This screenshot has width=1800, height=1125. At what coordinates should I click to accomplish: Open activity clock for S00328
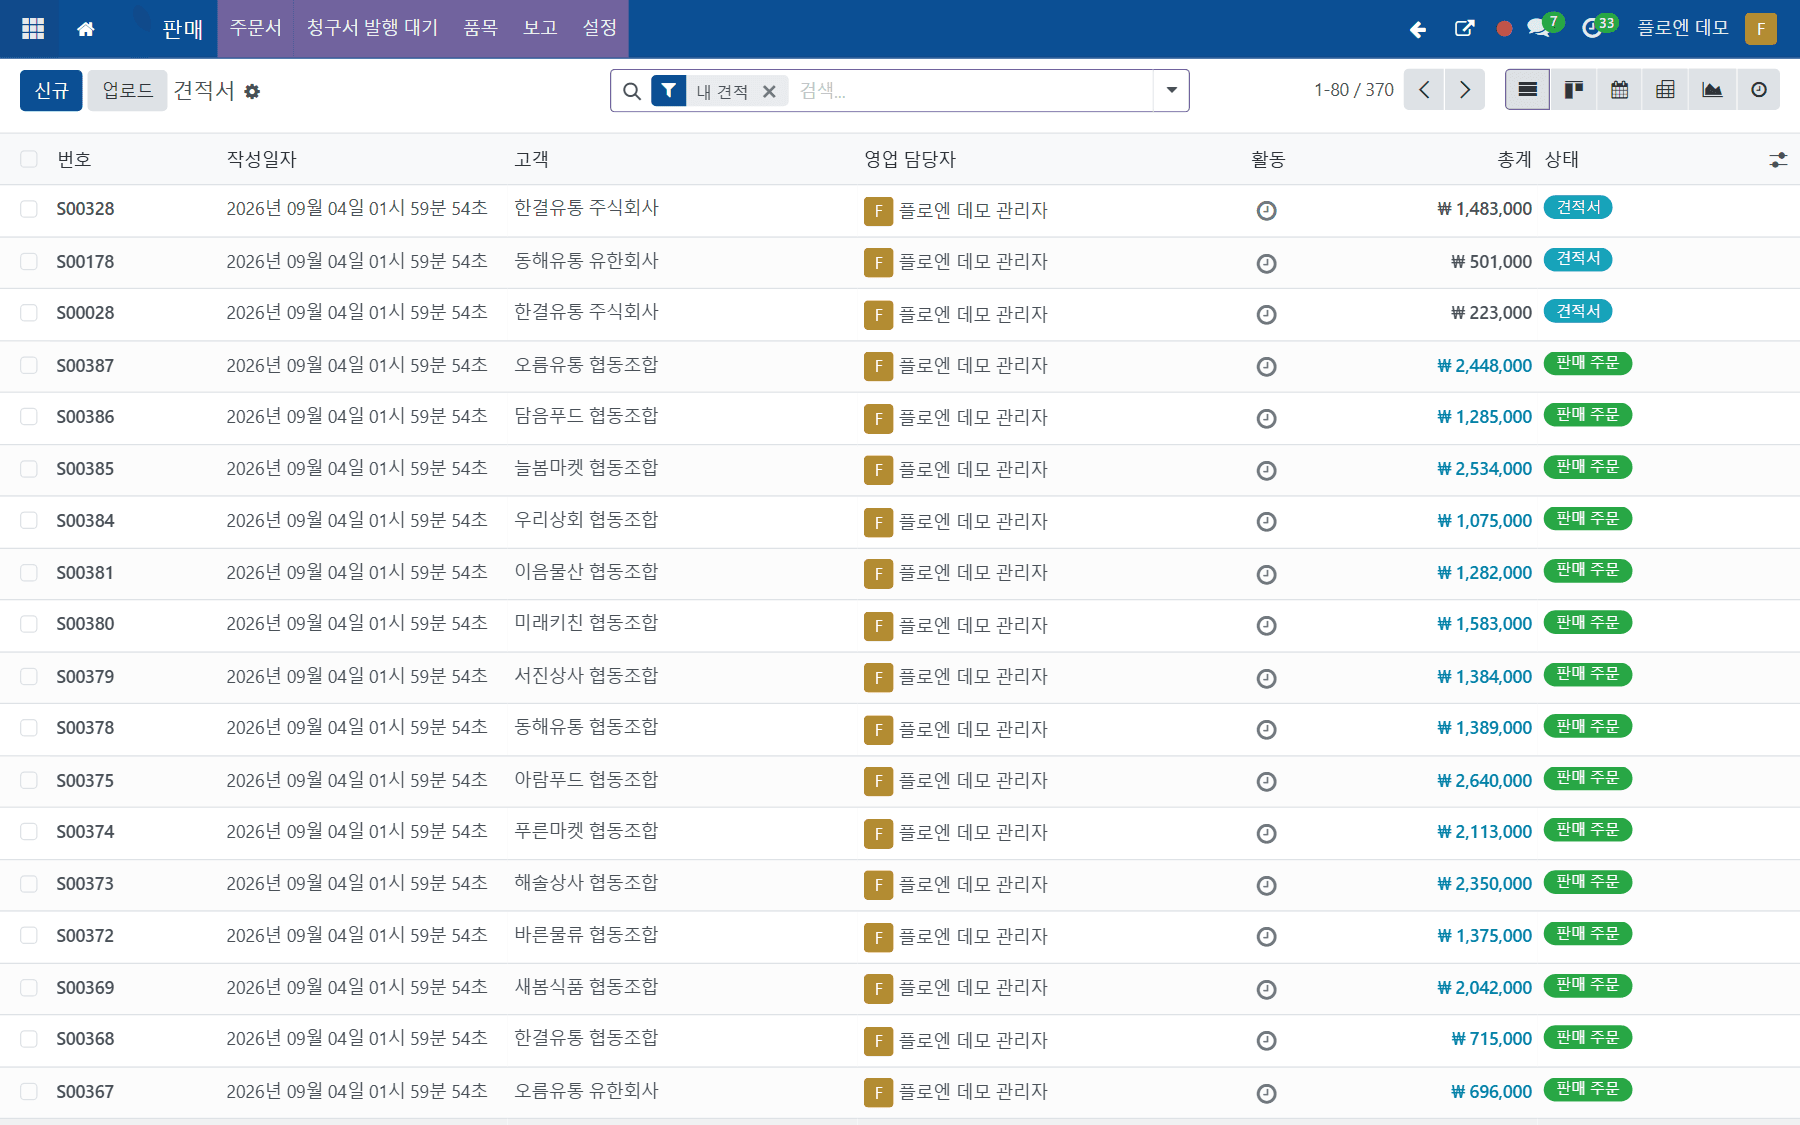tap(1266, 210)
